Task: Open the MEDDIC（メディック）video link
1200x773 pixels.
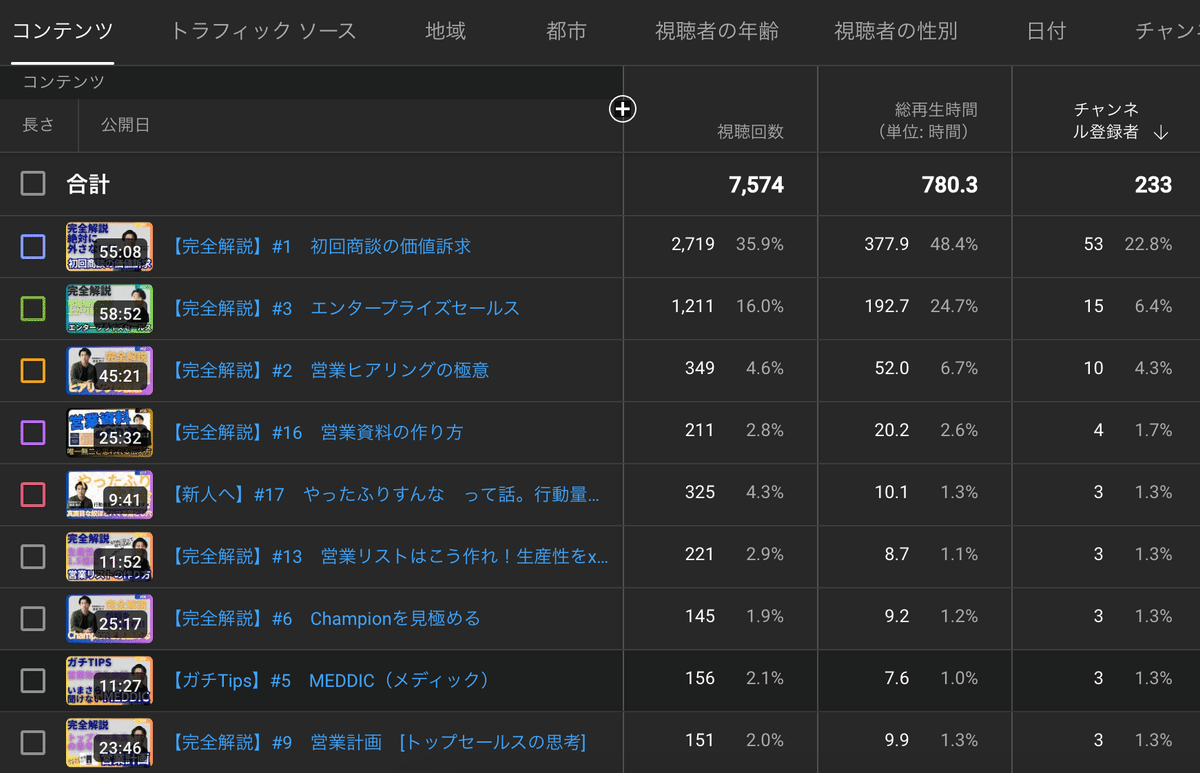Action: 330,680
